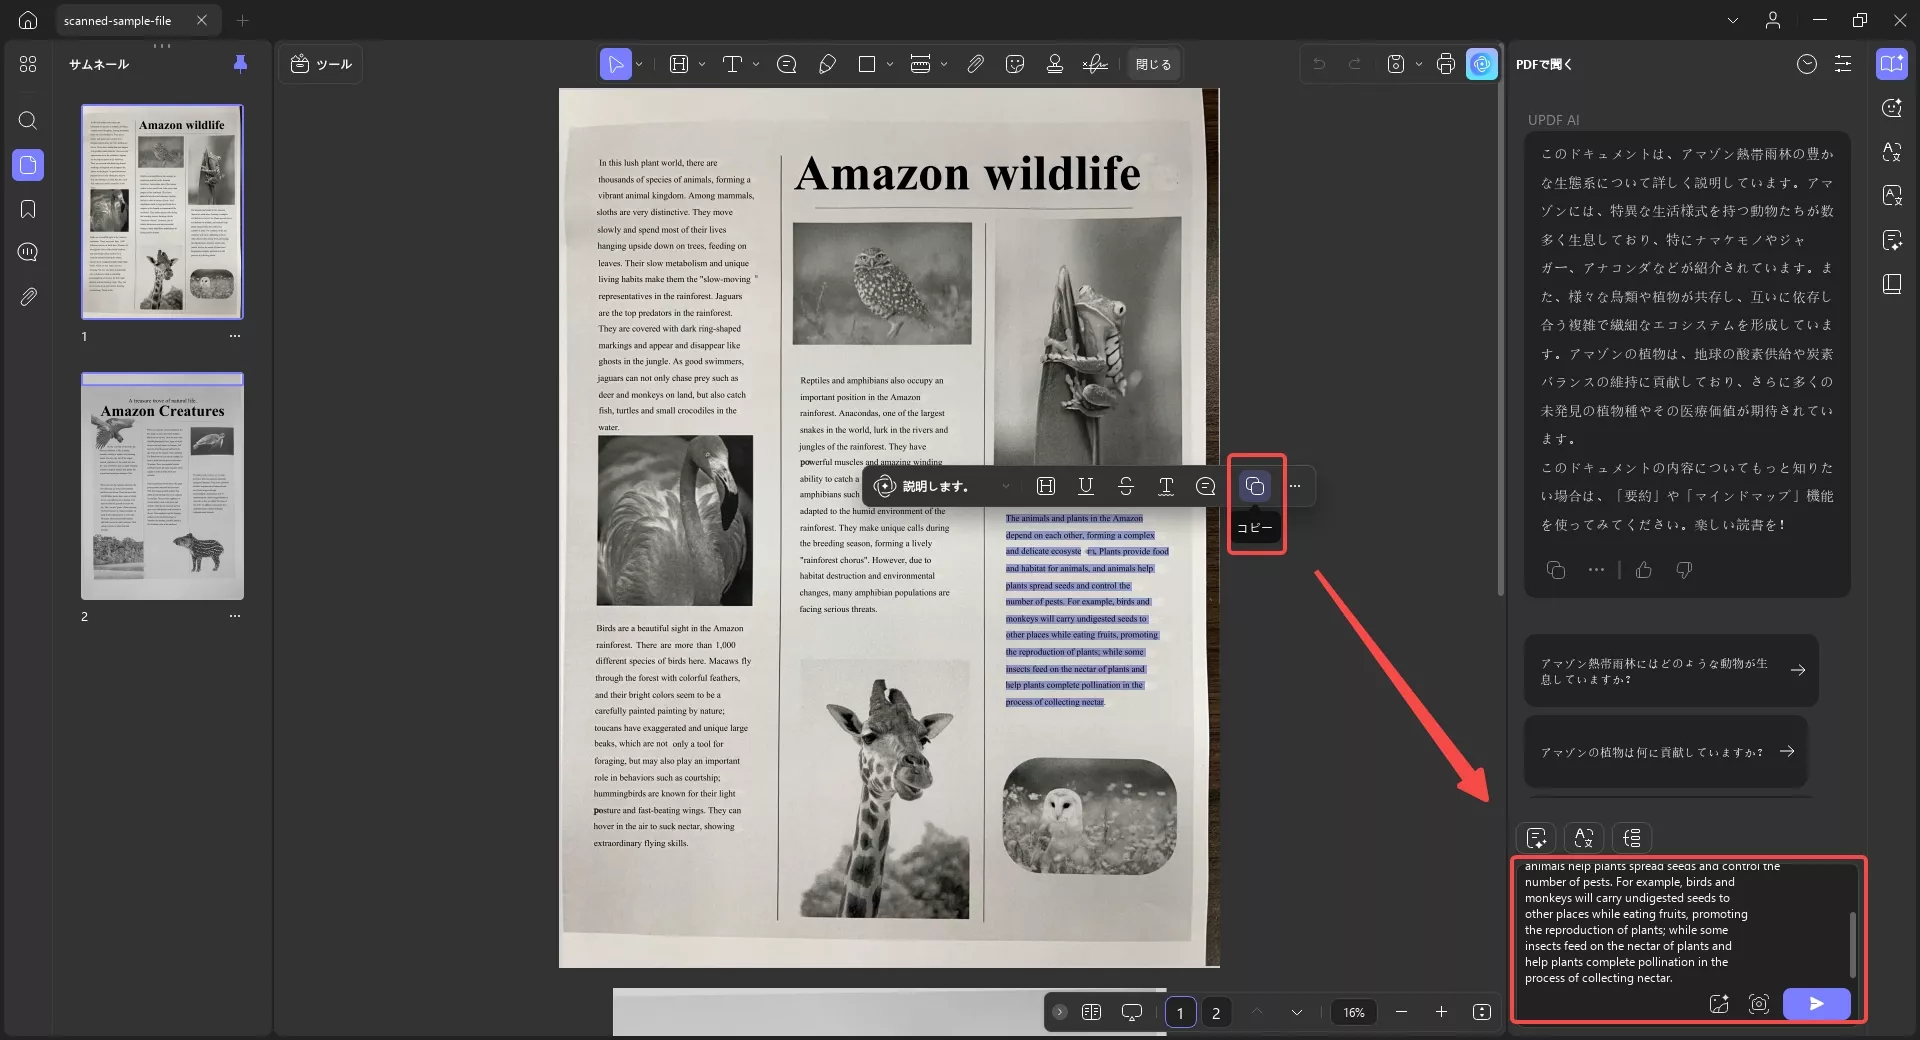
Task: Select the signature tool
Action: 1095,64
